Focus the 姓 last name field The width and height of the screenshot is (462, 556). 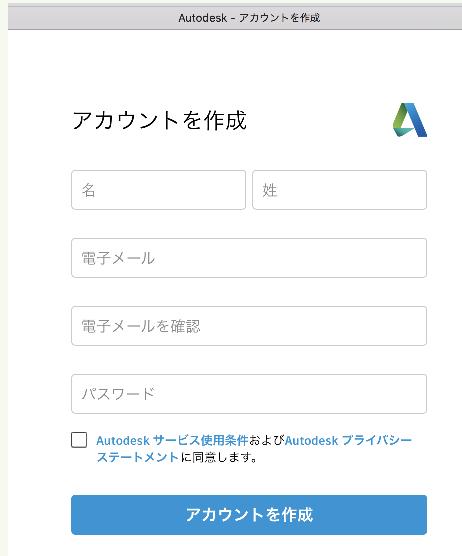tap(339, 190)
